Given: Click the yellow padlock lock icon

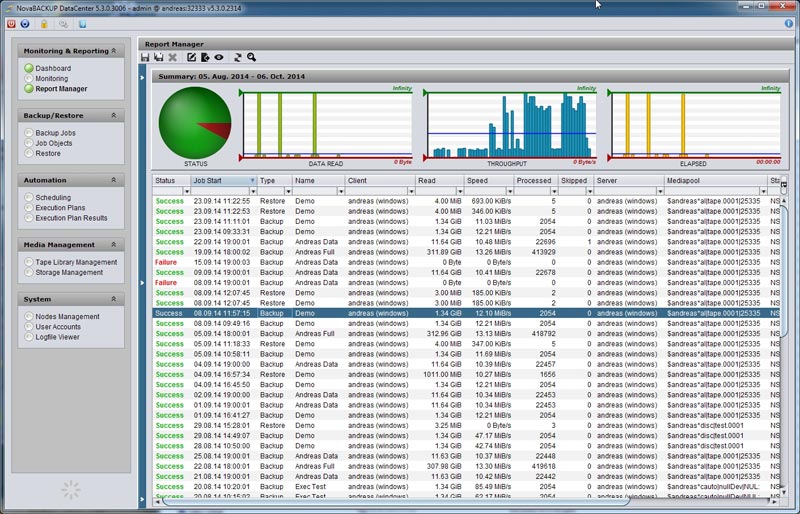Looking at the screenshot, I should pos(44,24).
